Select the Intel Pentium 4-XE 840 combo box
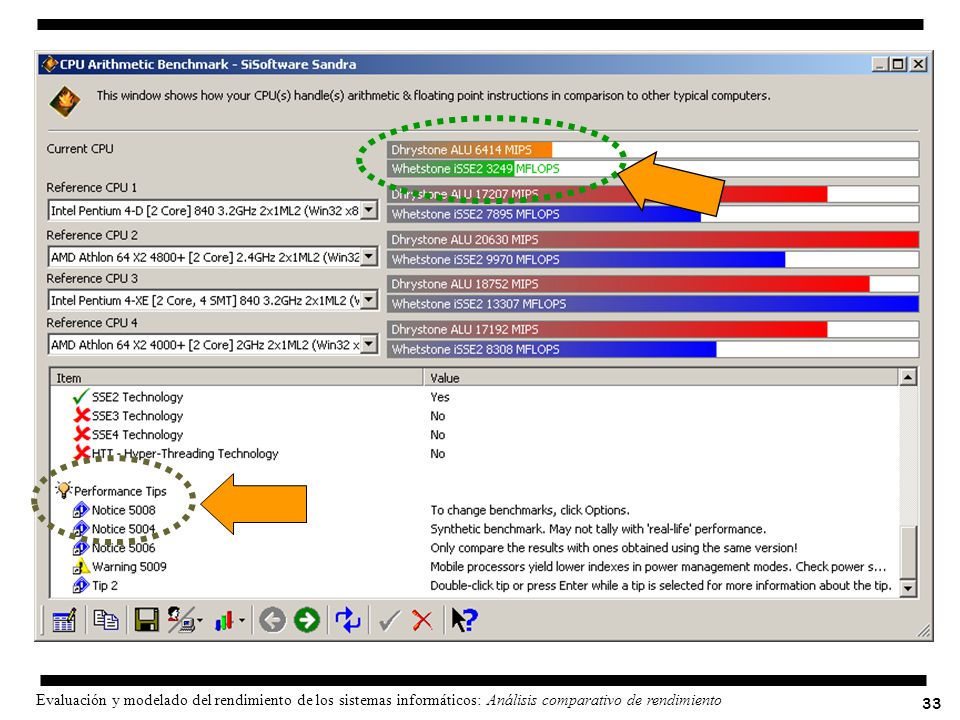The width and height of the screenshot is (960, 720). click(x=212, y=300)
